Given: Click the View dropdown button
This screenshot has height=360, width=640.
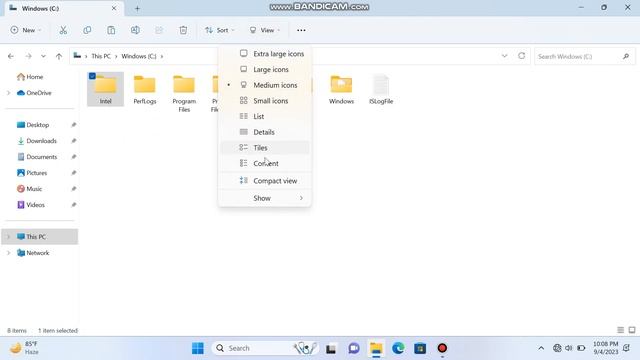Looking at the screenshot, I should pos(265,30).
